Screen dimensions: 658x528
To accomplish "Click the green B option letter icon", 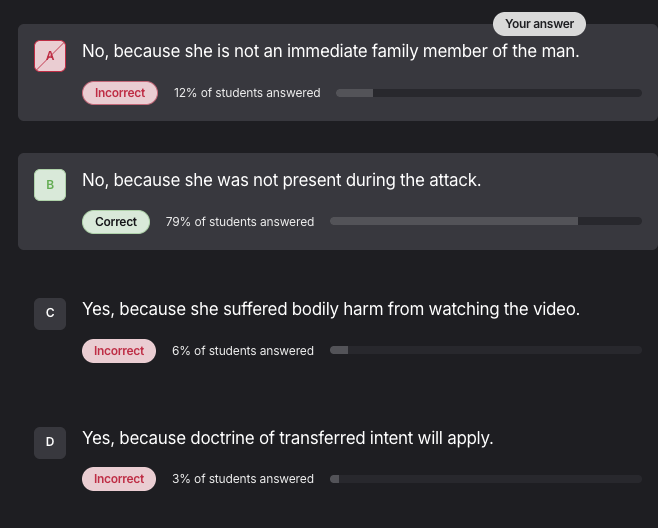I will (x=50, y=185).
